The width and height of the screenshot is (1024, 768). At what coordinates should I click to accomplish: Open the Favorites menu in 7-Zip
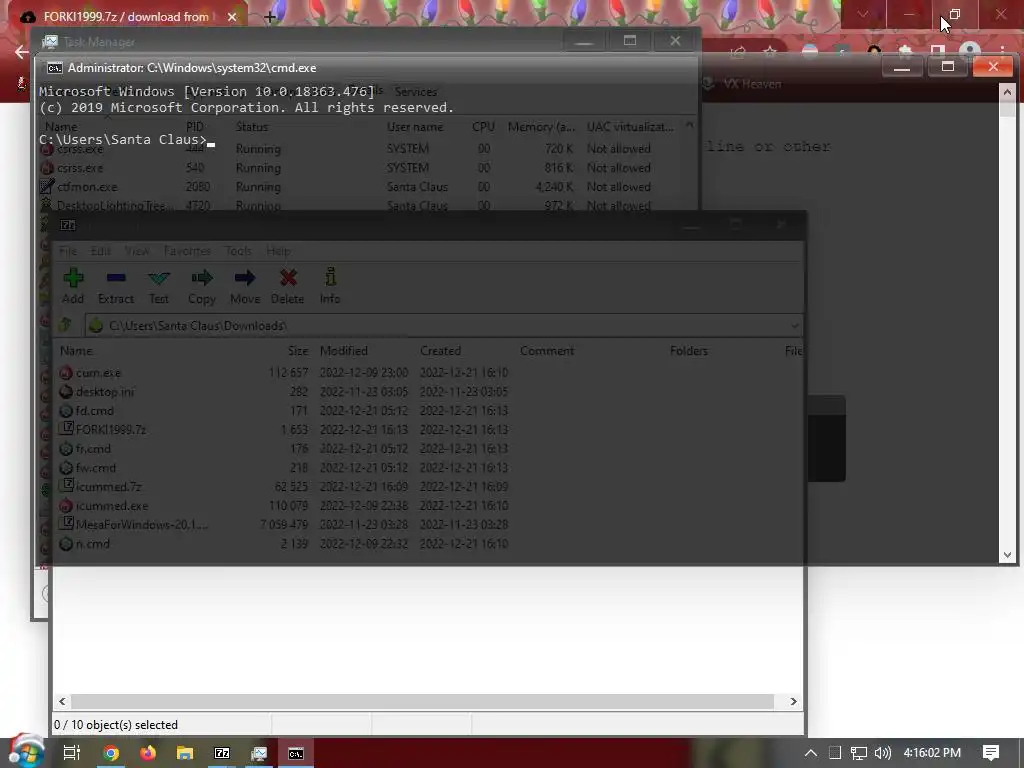pos(187,251)
